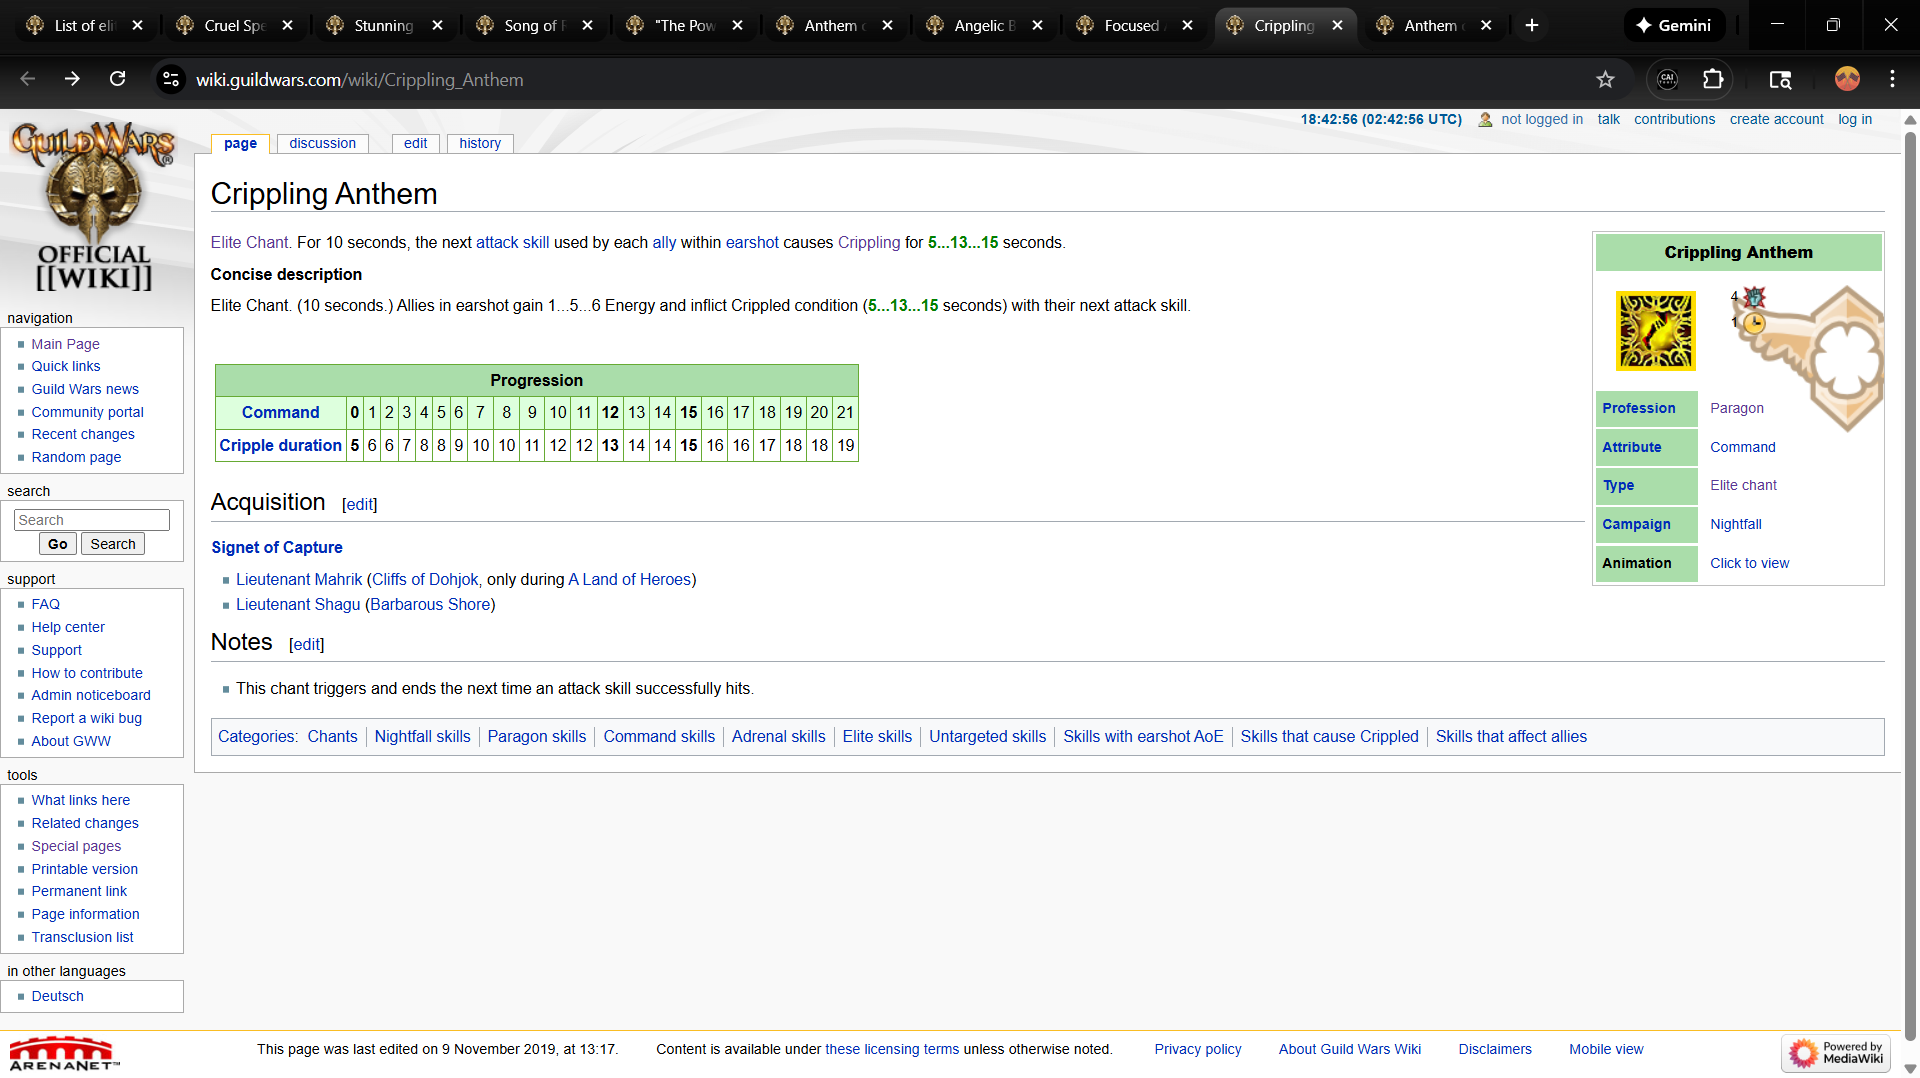Click the Powered by MediaWiki badge
This screenshot has height=1078, width=1920.
point(1835,1053)
